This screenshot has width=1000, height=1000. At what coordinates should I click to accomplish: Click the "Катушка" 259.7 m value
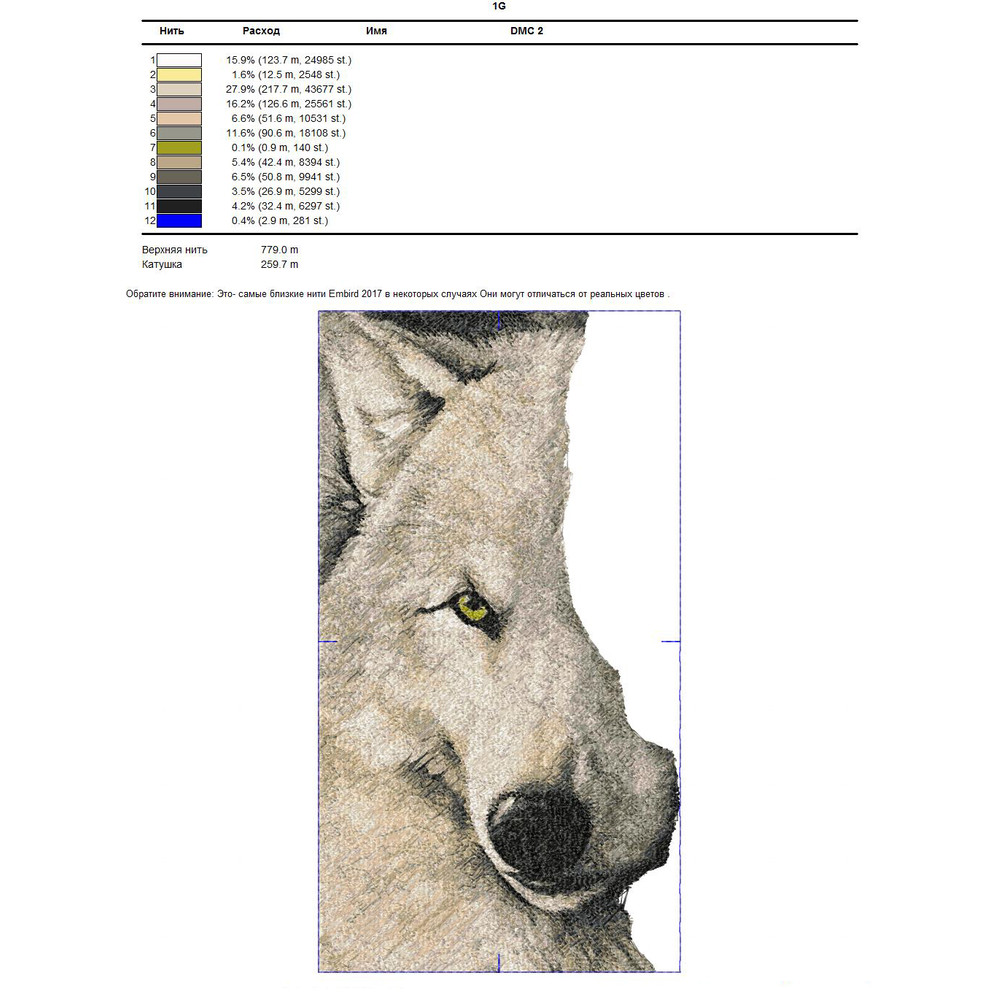(279, 265)
